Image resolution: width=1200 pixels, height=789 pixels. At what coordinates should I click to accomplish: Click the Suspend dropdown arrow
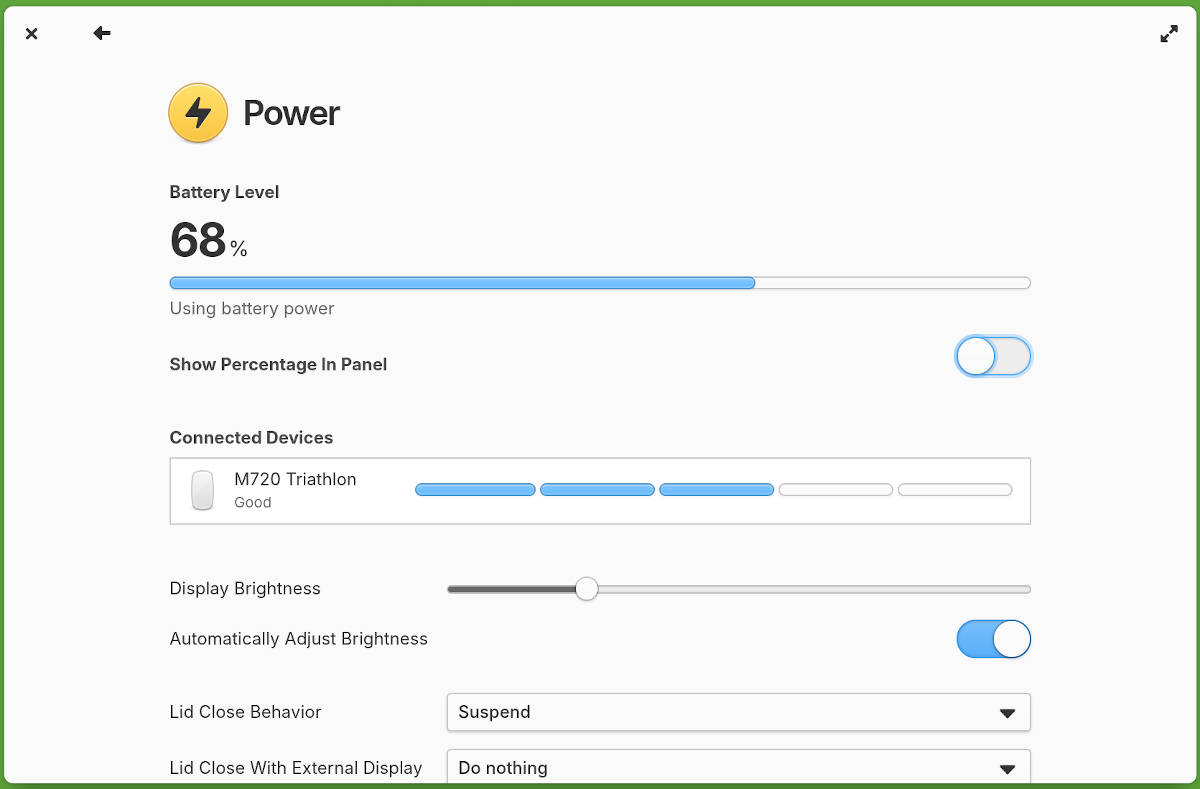click(1007, 713)
